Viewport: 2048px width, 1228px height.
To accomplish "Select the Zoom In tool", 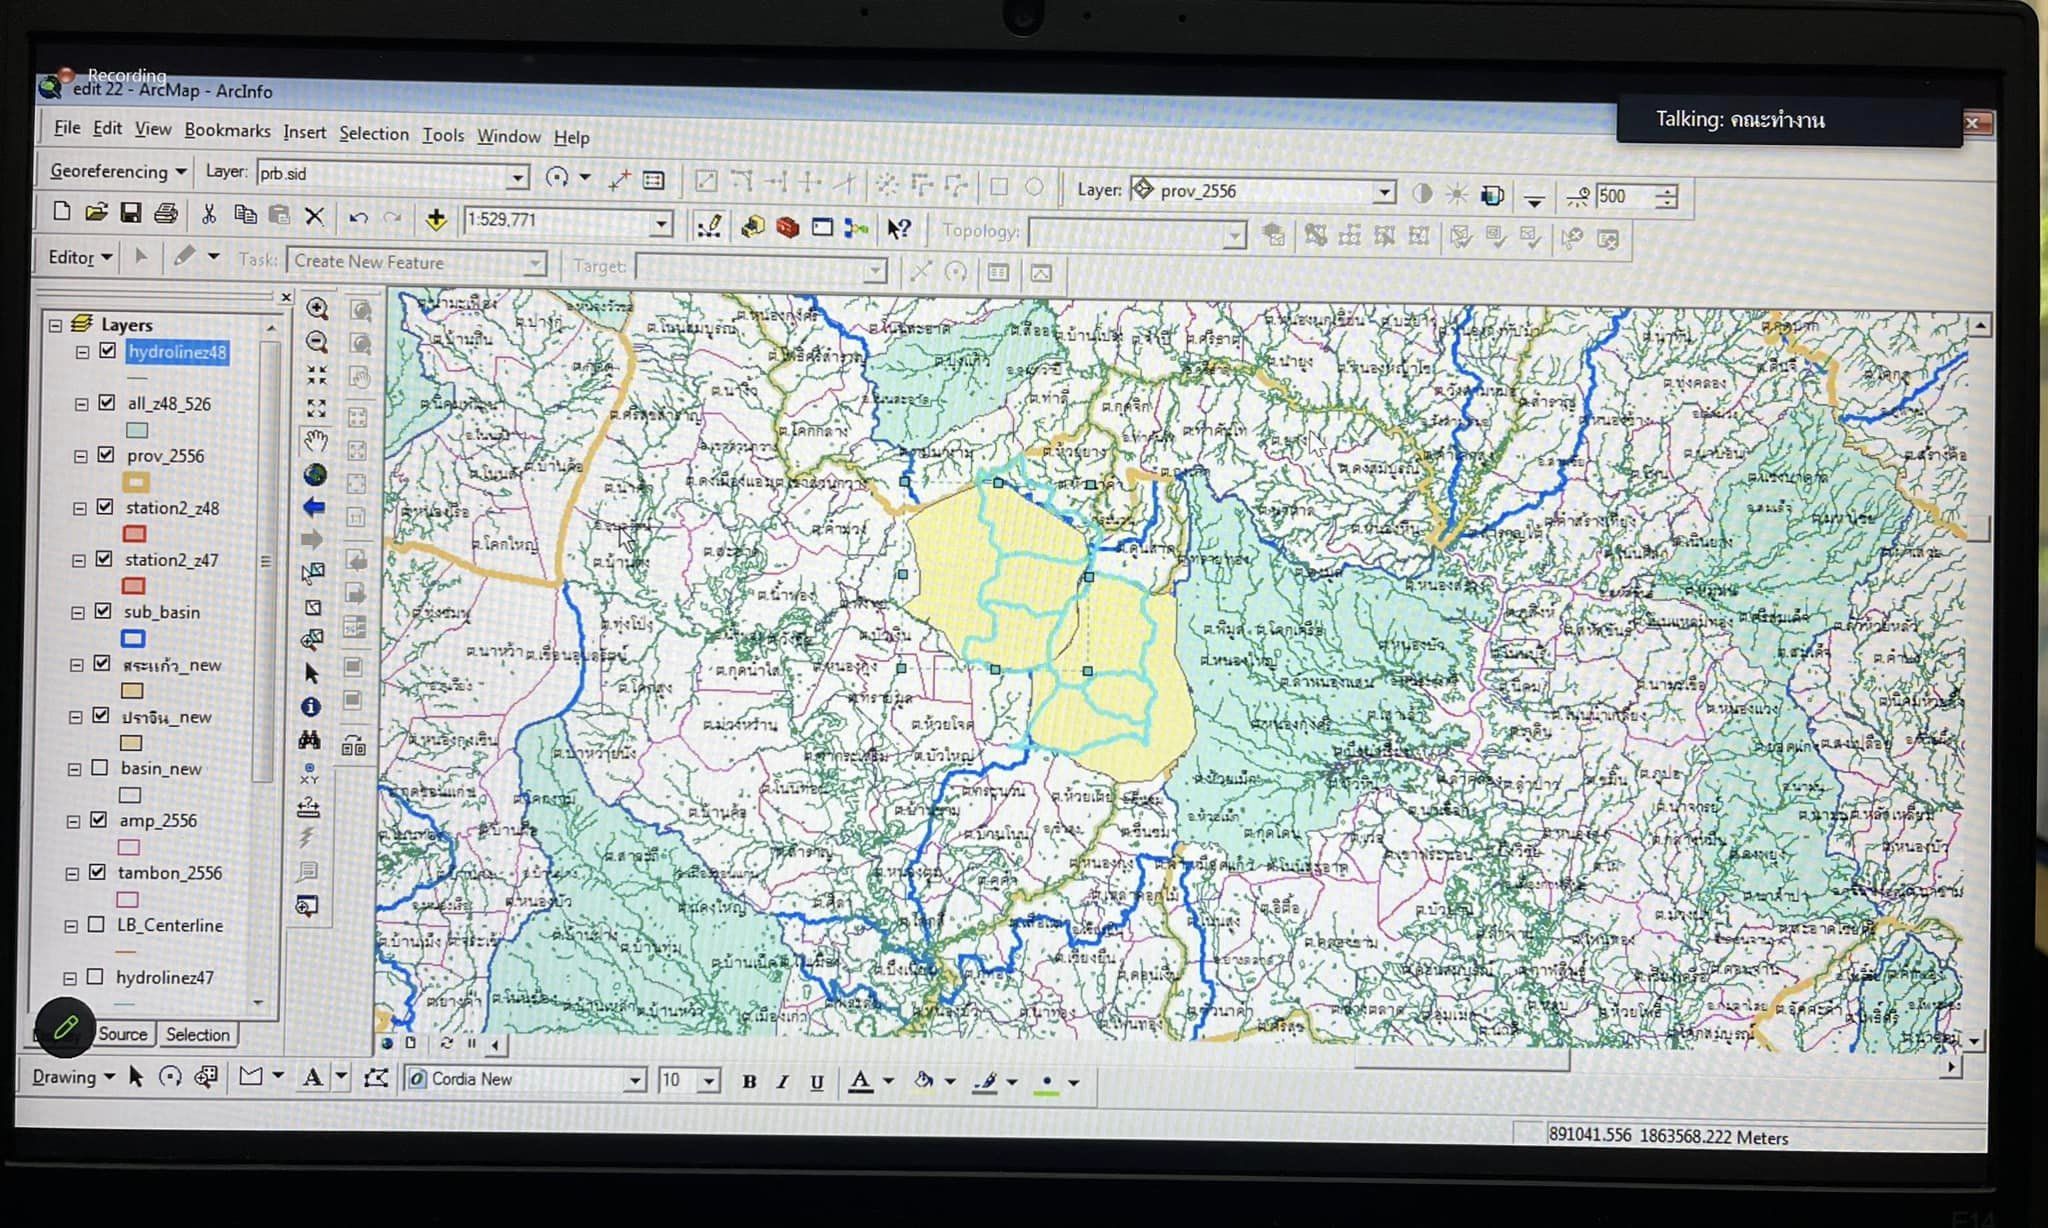I will (317, 309).
